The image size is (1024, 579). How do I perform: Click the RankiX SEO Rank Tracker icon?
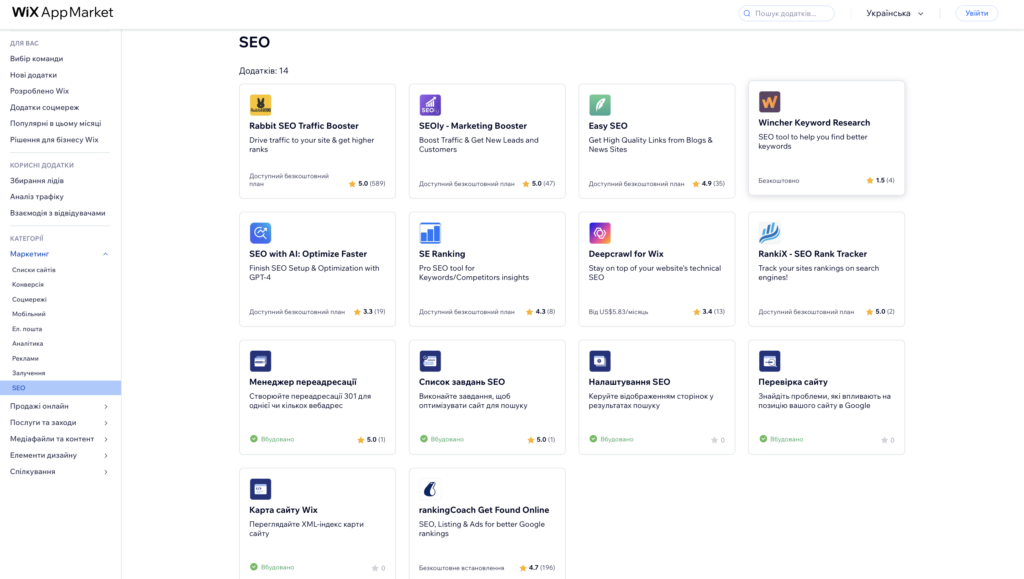tap(769, 233)
